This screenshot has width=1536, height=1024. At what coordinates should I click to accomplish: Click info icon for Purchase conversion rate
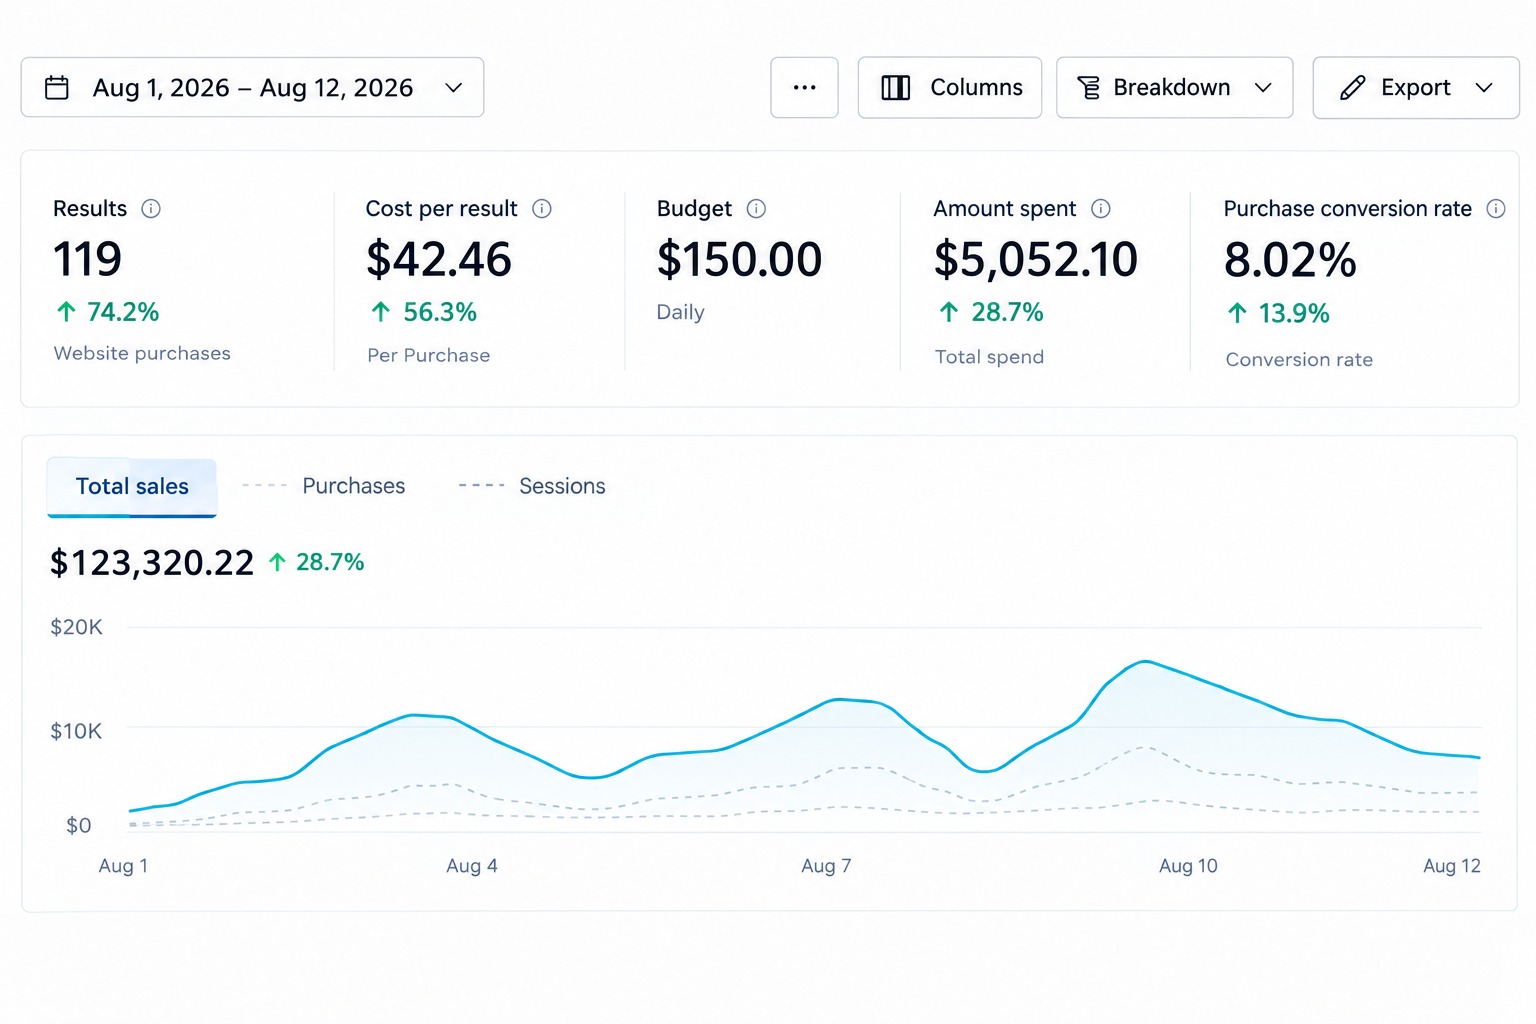(1496, 208)
